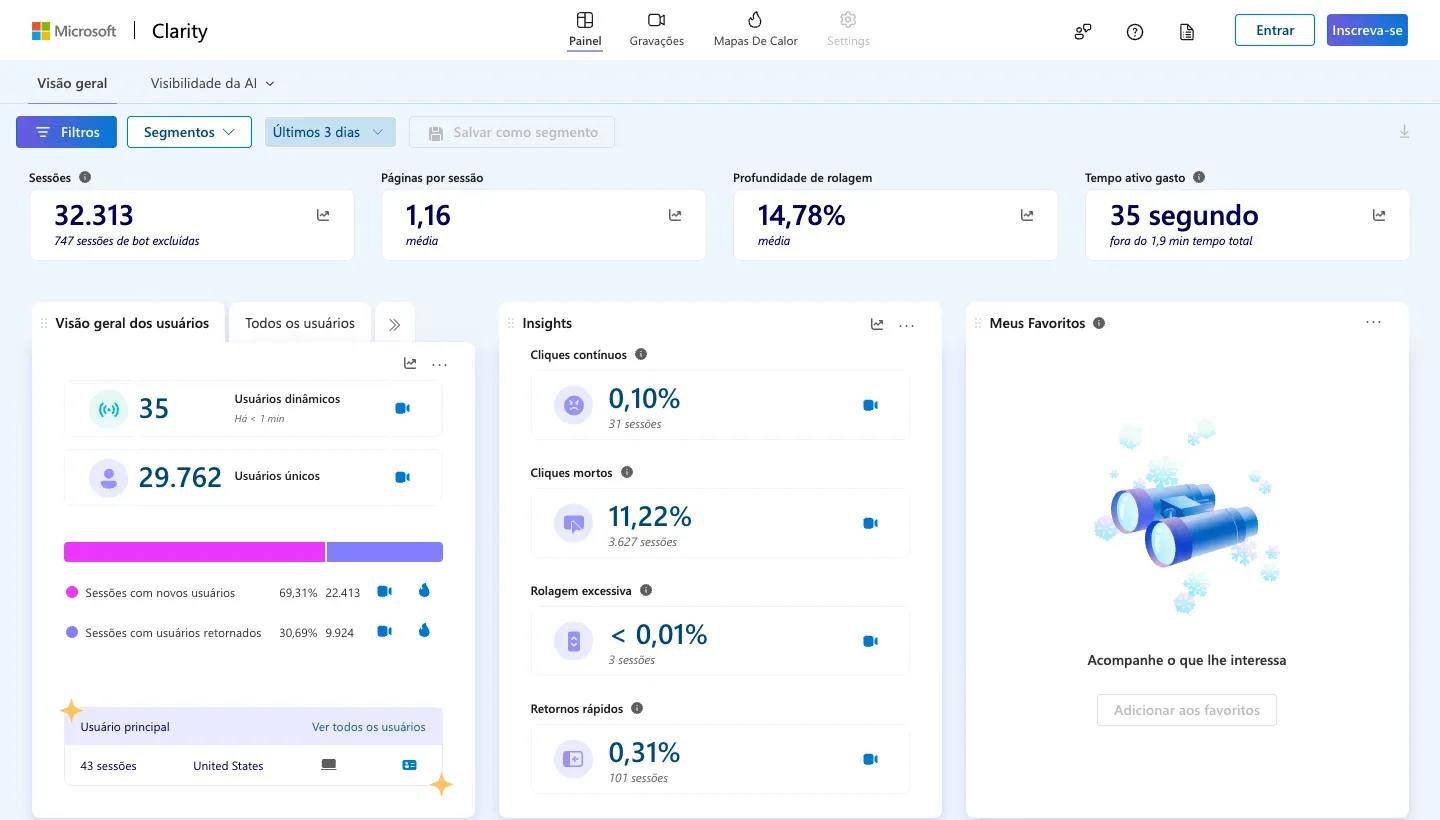Screen dimensions: 1440x820
Task: Click the Inscreva-se button
Action: 1367,30
